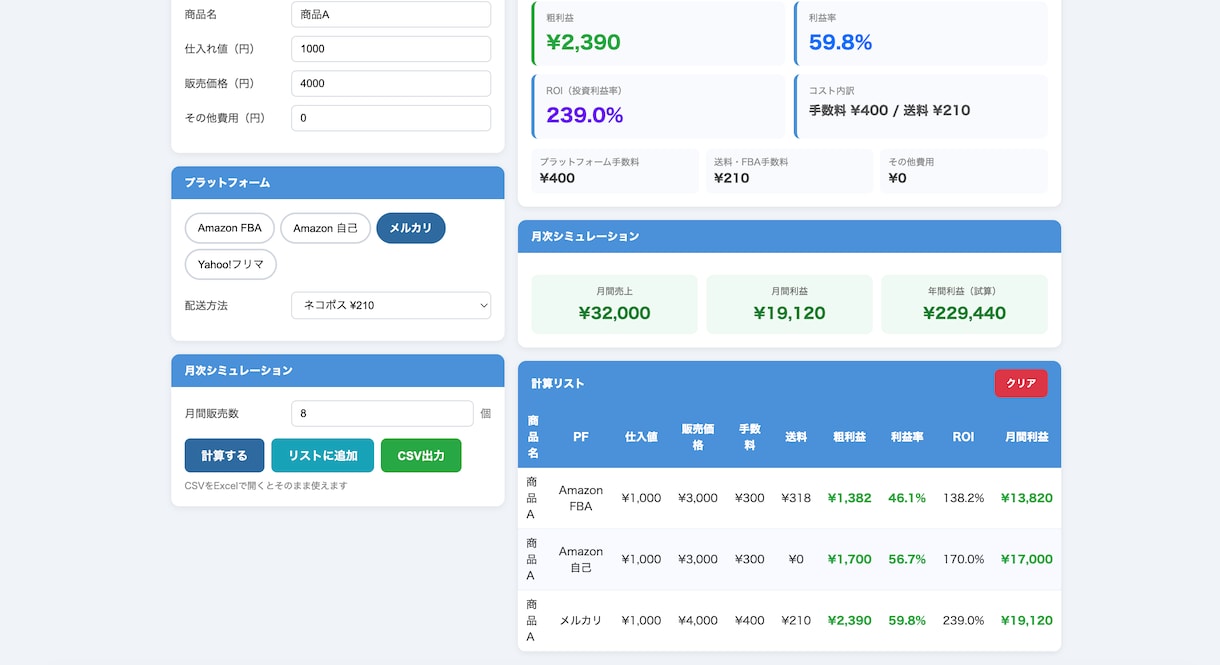Click the CSV出力 button
The image size is (1220, 665).
(x=421, y=455)
